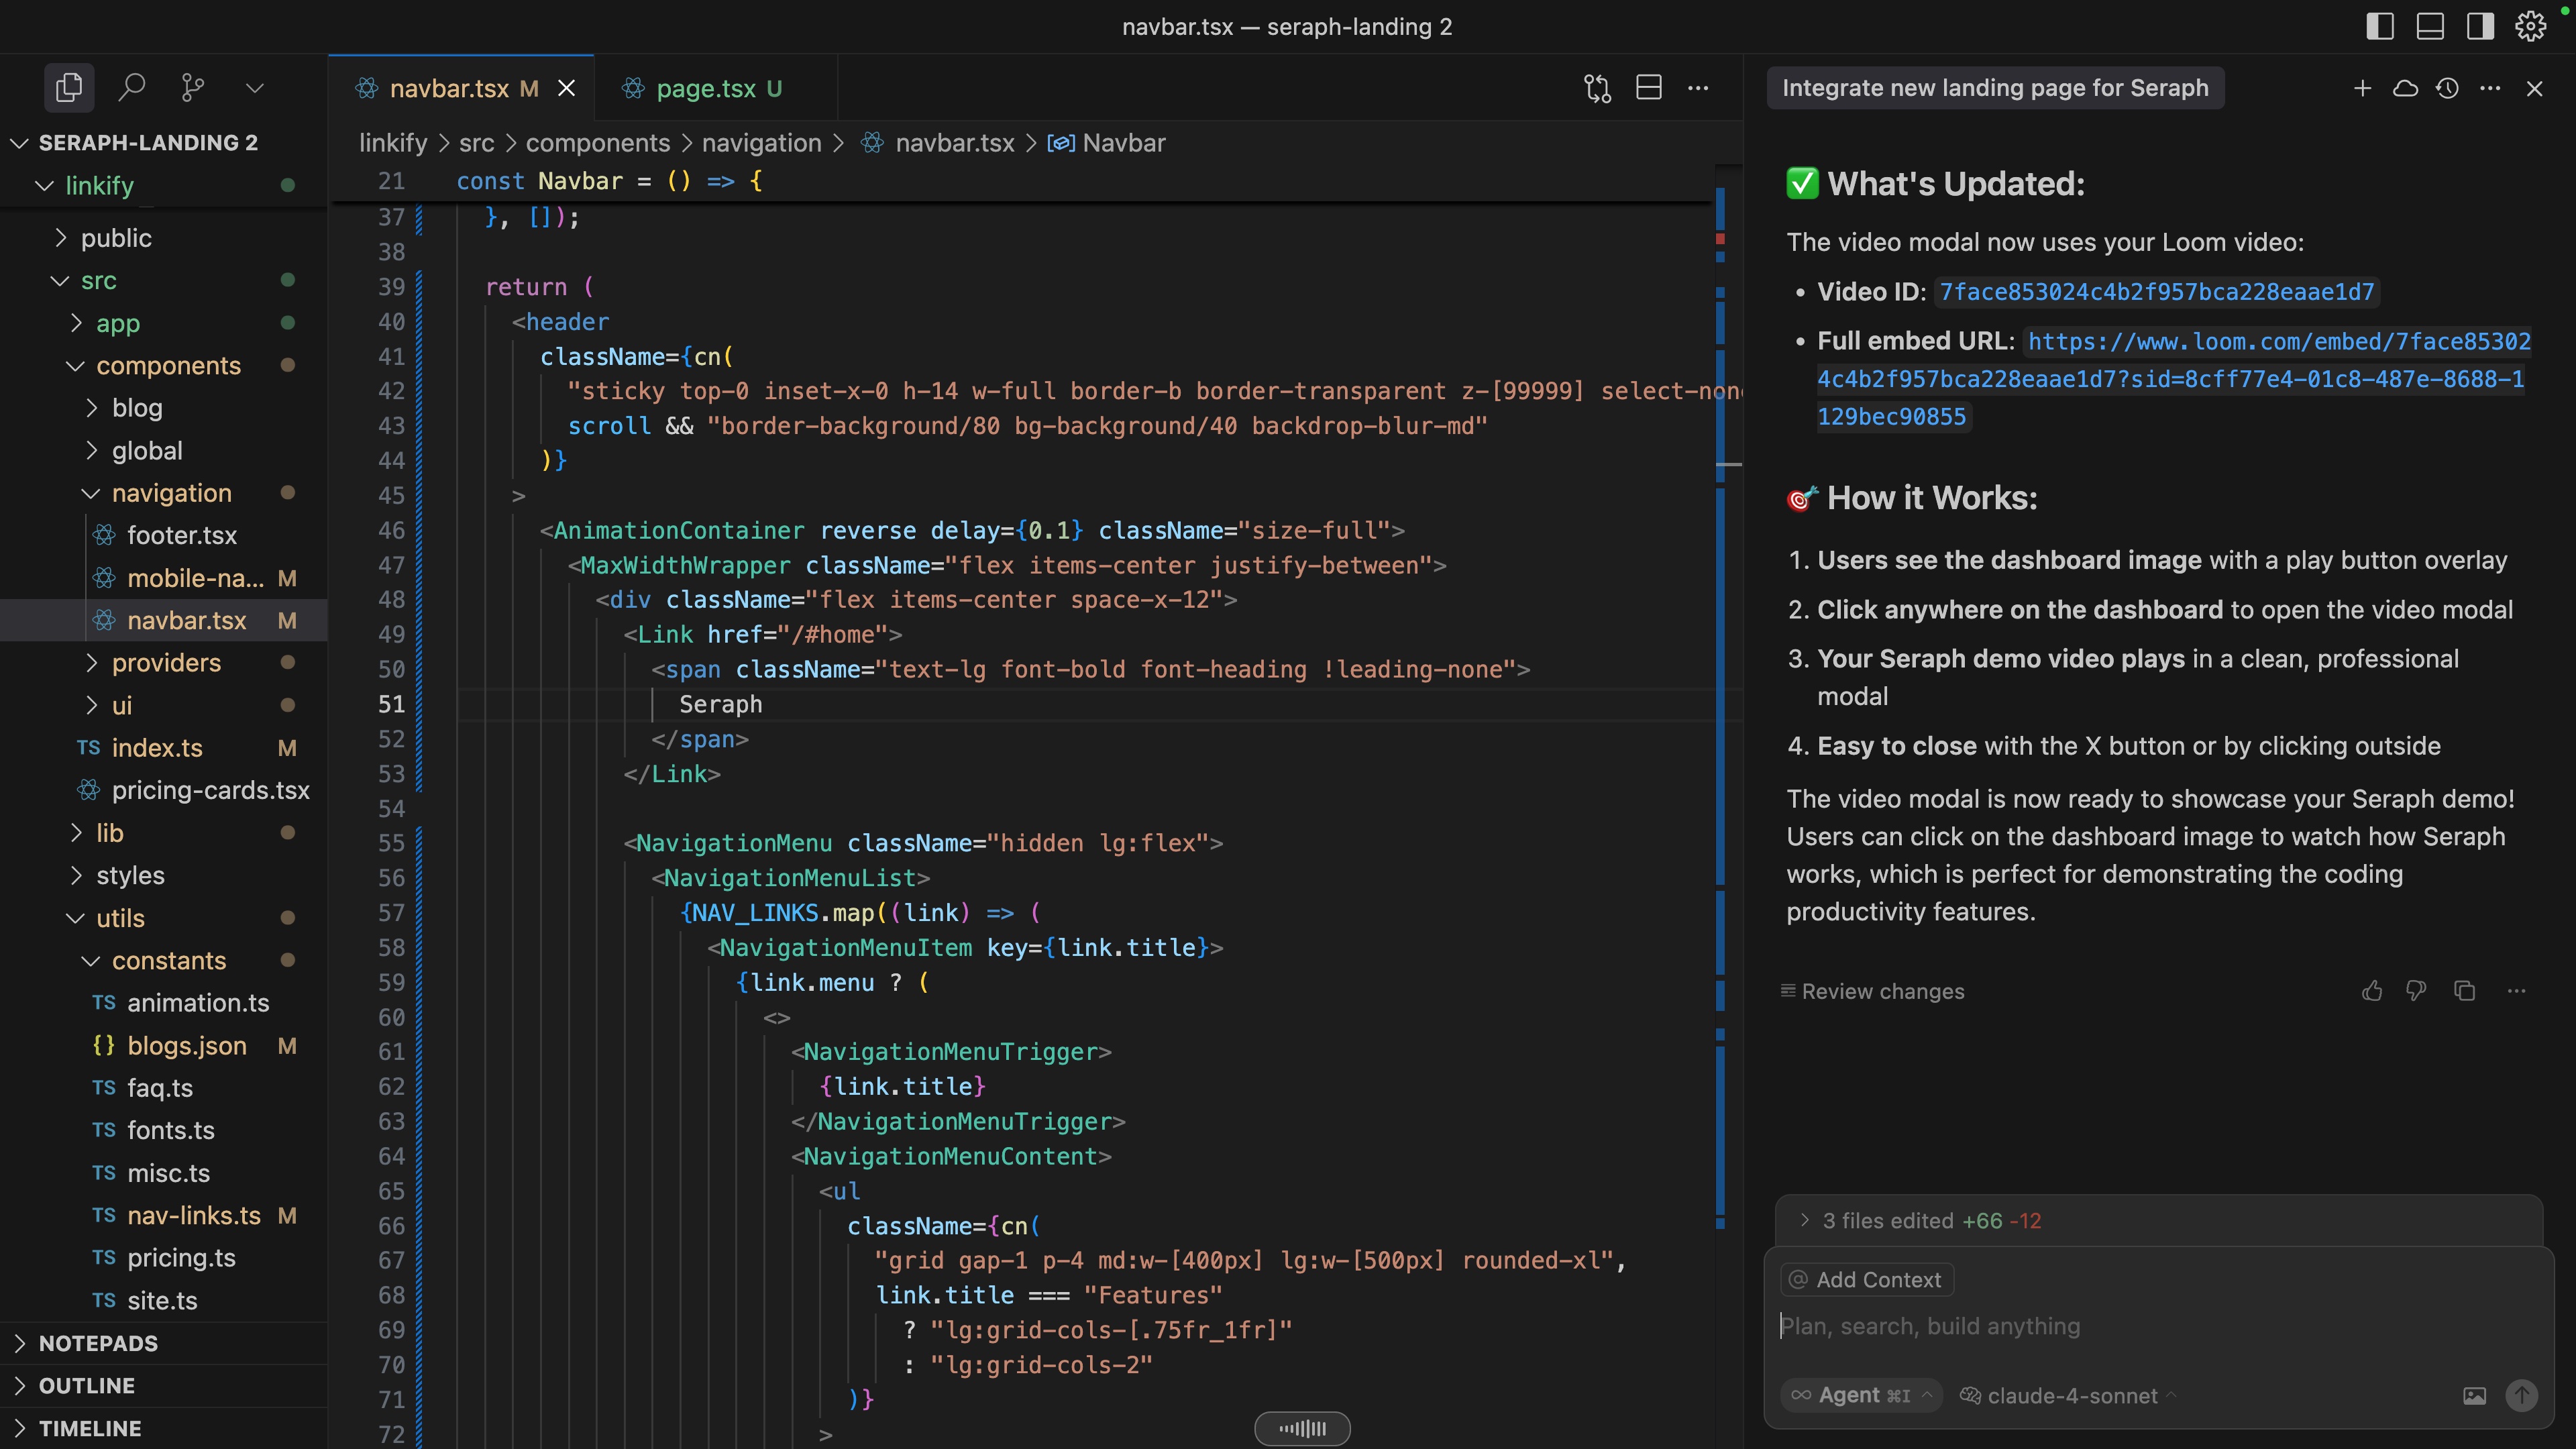This screenshot has height=1449, width=2576.
Task: Show more activity views chevron
Action: tap(255, 88)
